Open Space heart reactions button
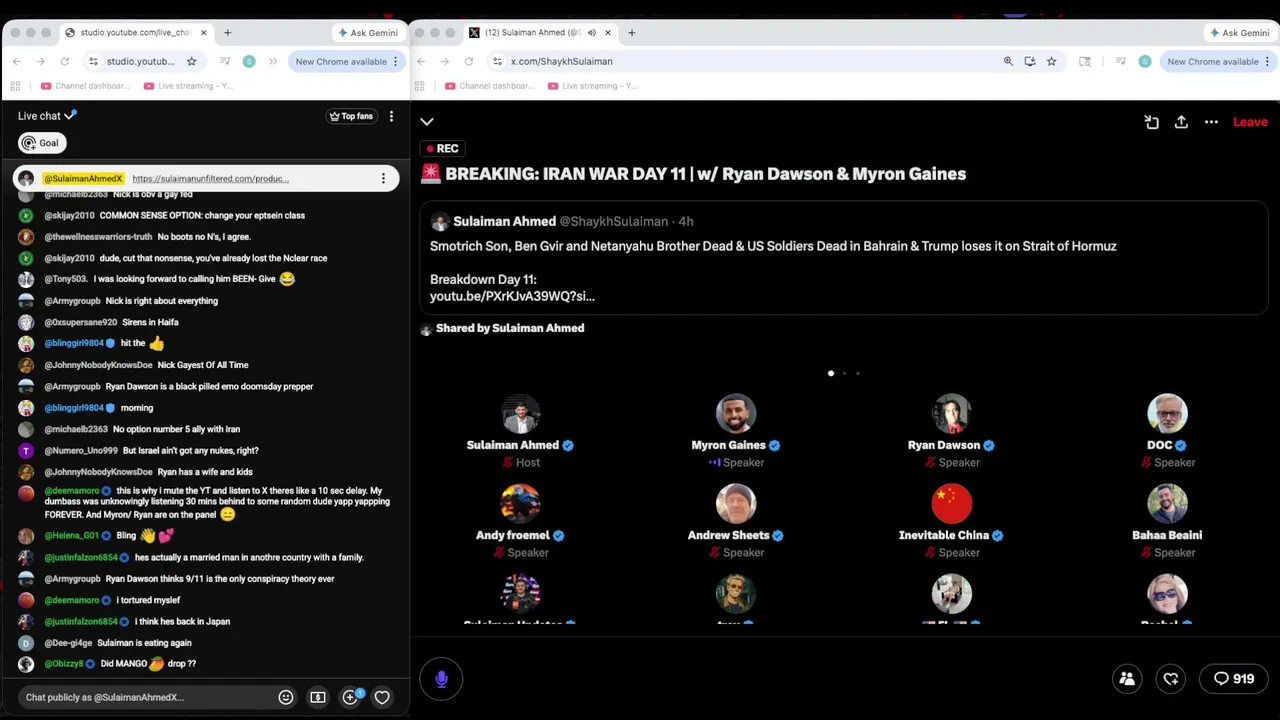The height and width of the screenshot is (720, 1280). click(1171, 679)
